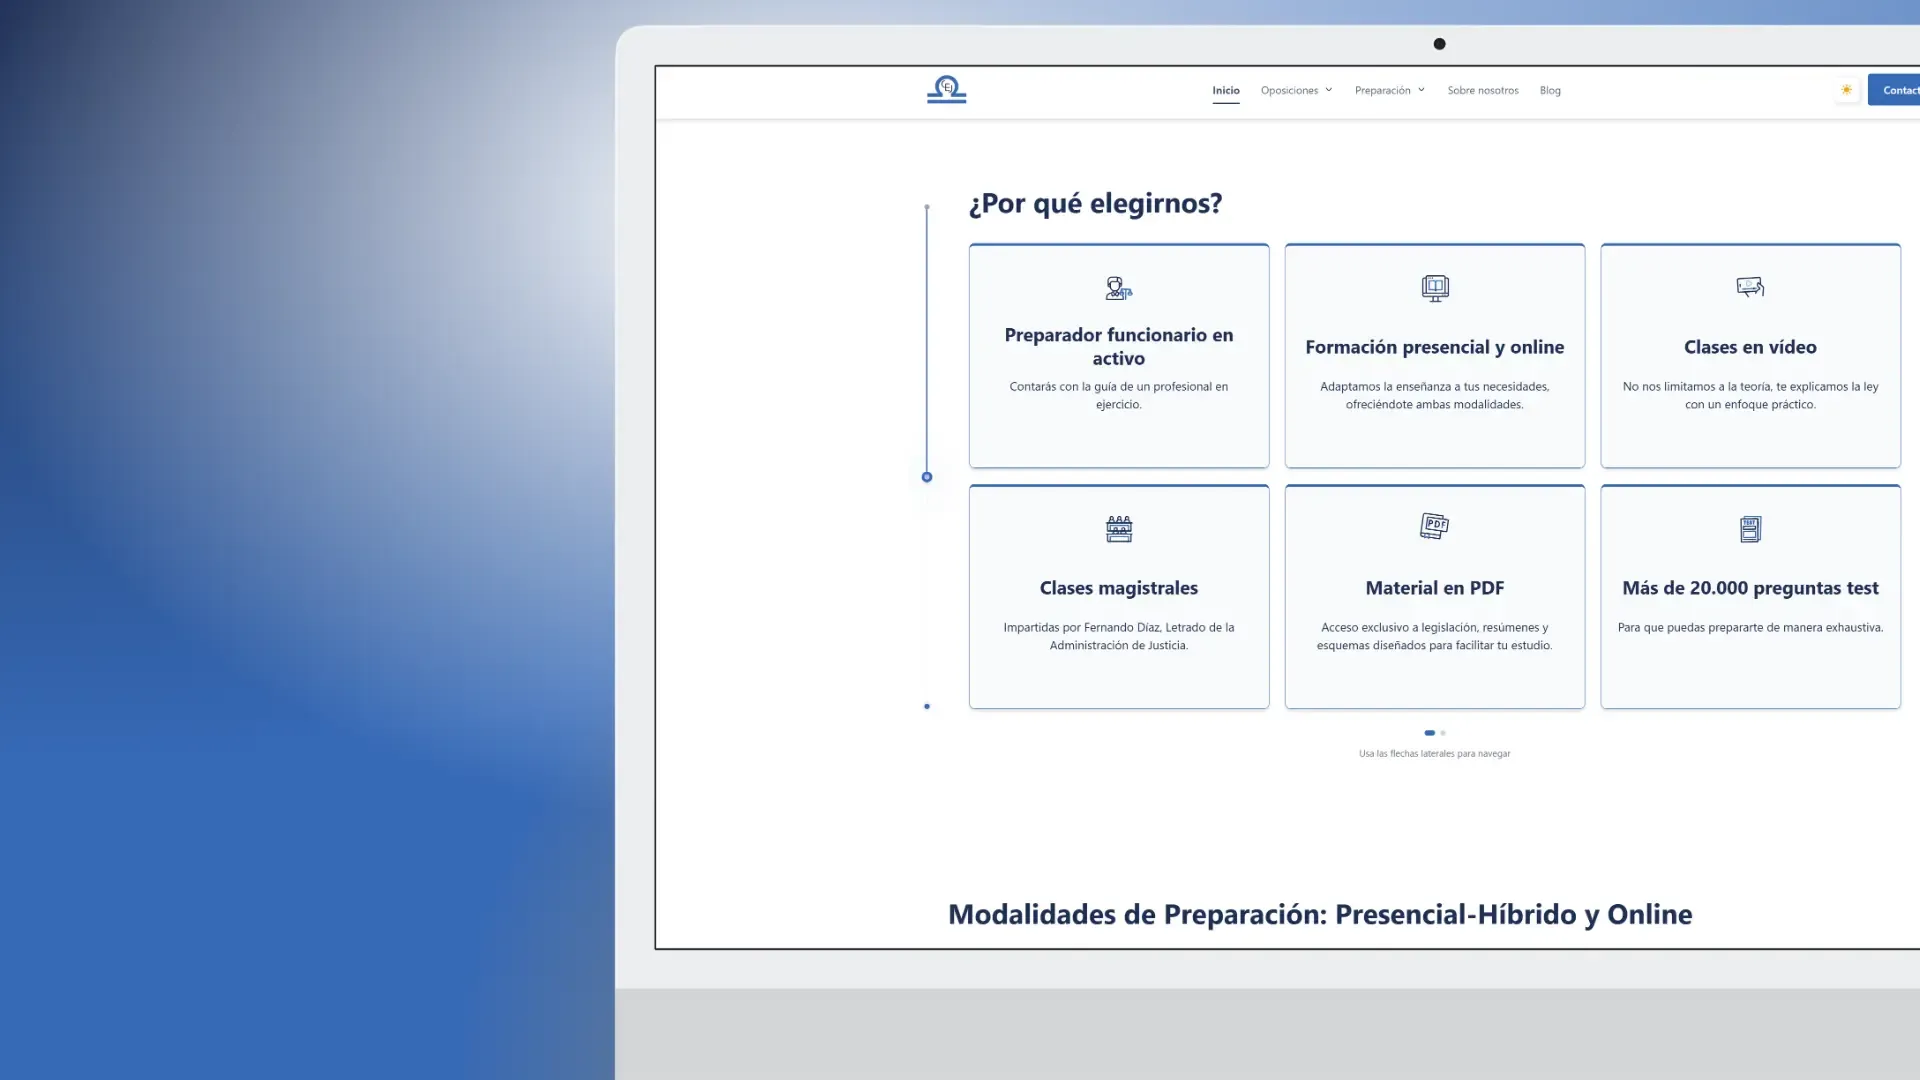Expand the Preparación dropdown

click(x=1383, y=90)
